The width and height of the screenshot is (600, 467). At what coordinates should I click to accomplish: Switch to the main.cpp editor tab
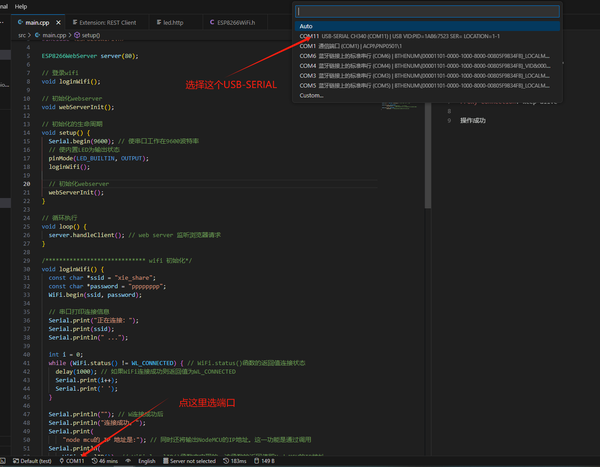37,23
